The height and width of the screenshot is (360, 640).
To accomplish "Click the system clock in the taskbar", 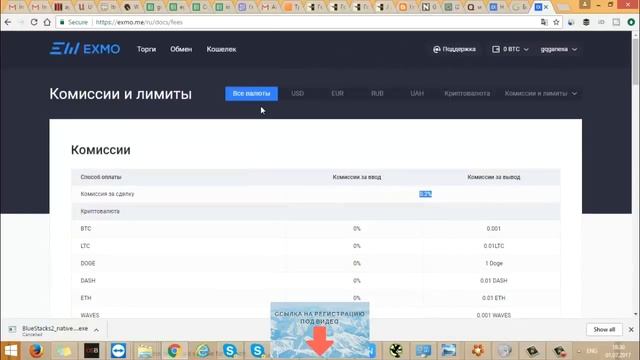I will pyautogui.click(x=619, y=351).
